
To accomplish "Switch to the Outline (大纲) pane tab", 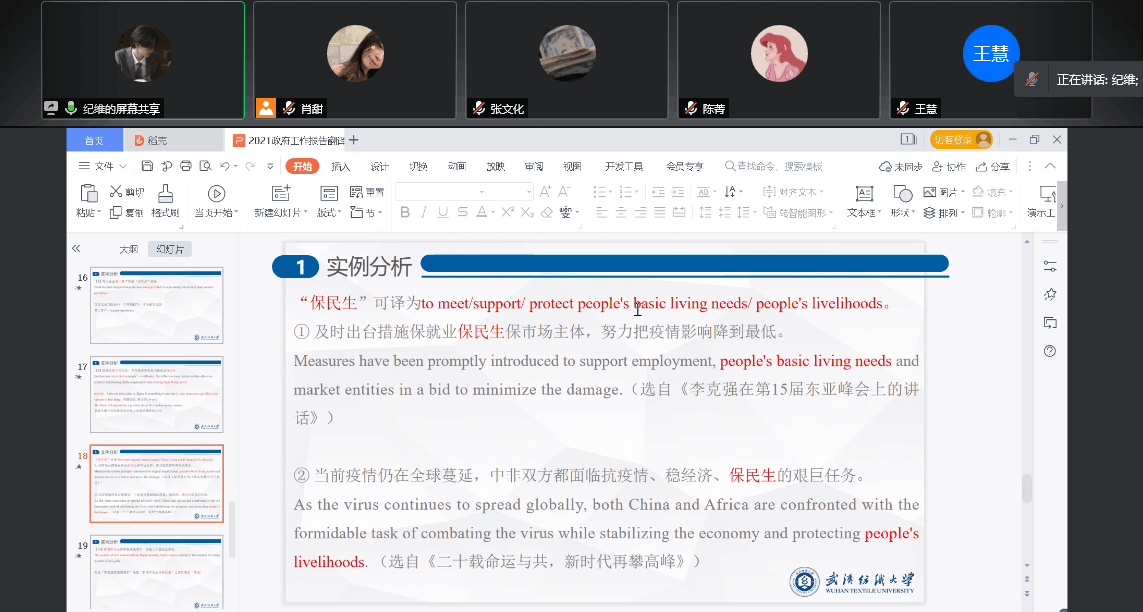I will click(x=129, y=249).
